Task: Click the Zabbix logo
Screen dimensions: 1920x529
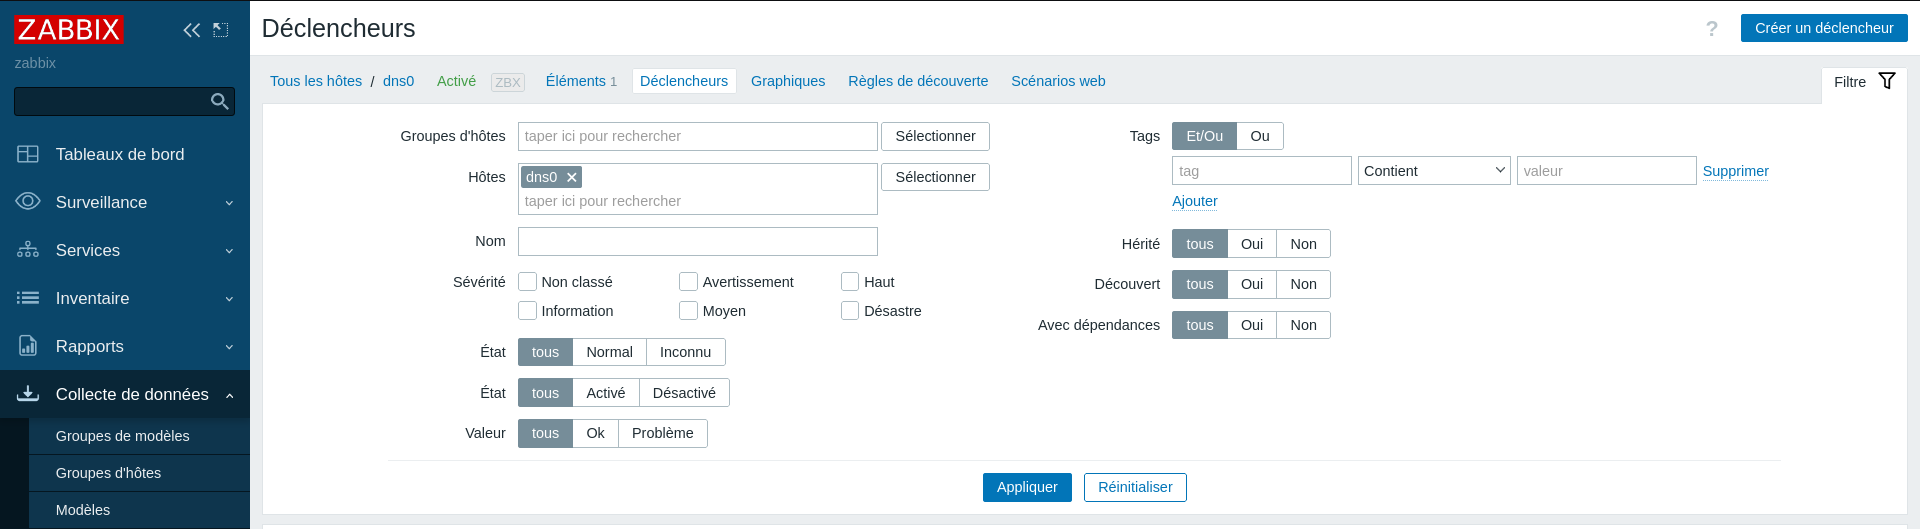Action: [68, 30]
